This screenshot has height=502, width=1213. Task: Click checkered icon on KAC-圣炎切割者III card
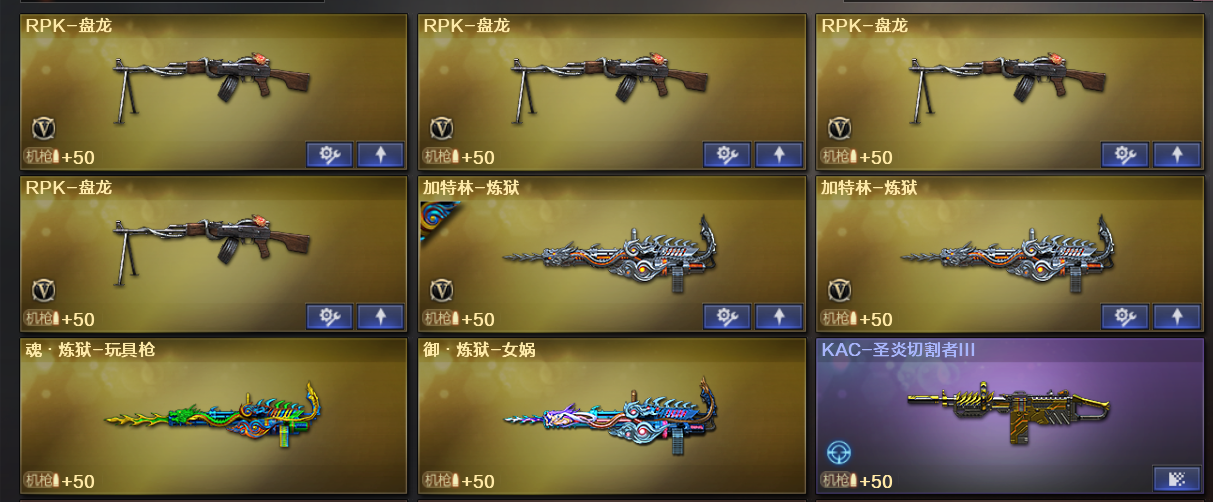(1176, 478)
